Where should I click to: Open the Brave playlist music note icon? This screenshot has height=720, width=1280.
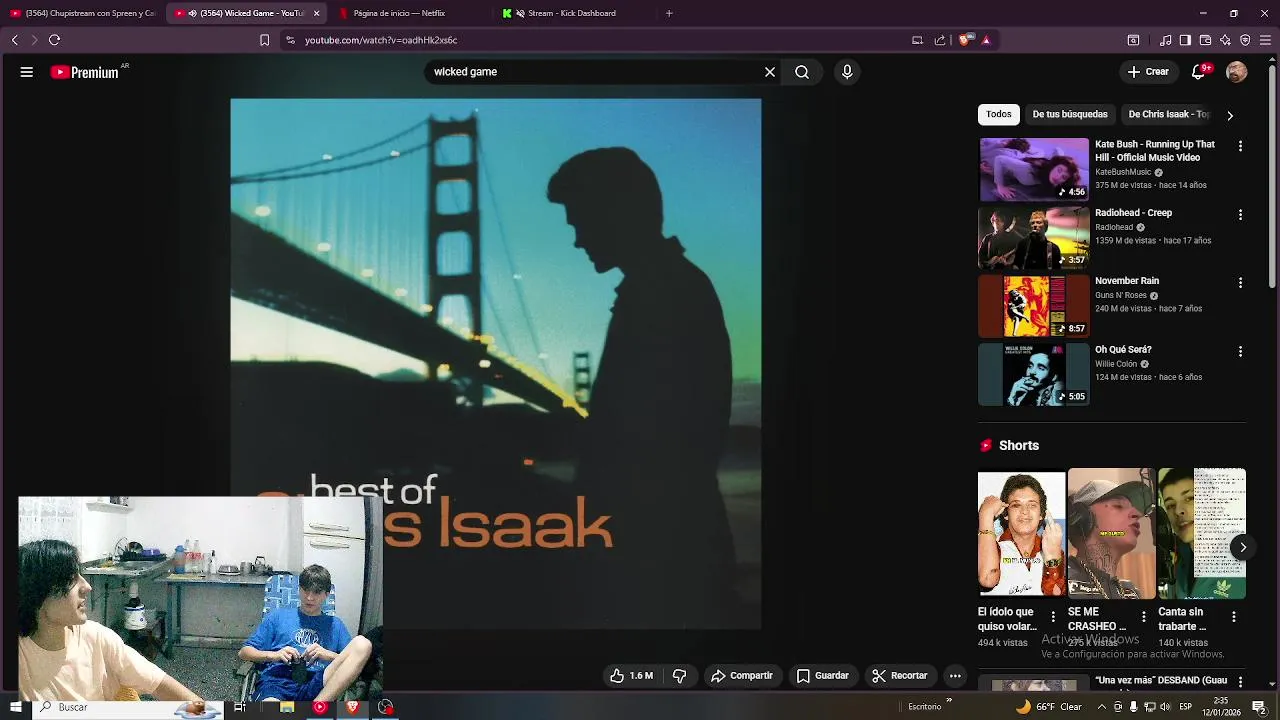(x=1165, y=40)
